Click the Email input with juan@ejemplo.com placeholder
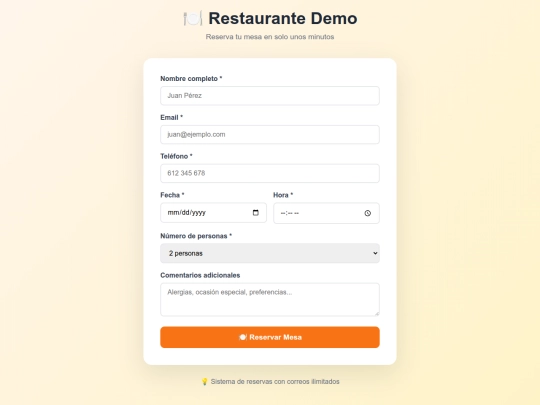Screen dimensions: 540x405 pyautogui.click(x=270, y=134)
